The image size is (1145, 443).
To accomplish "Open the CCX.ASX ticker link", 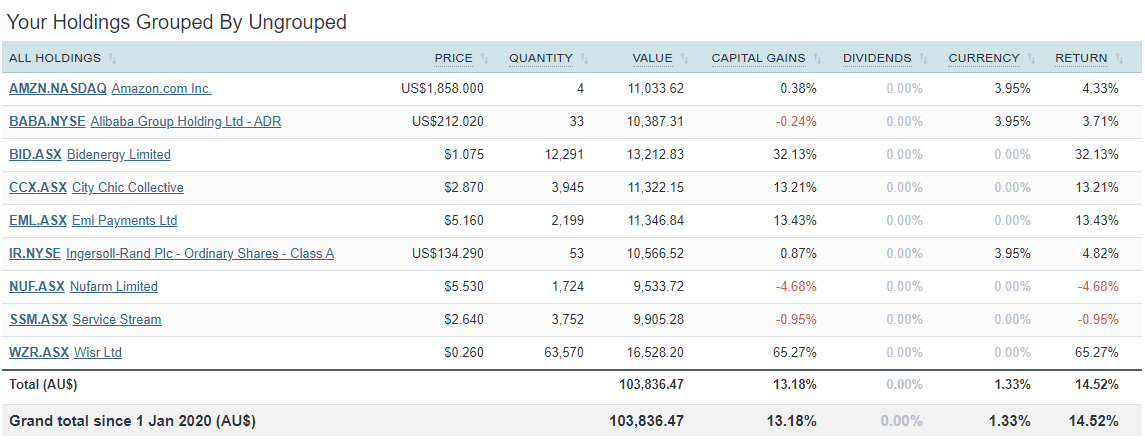I will (x=38, y=188).
